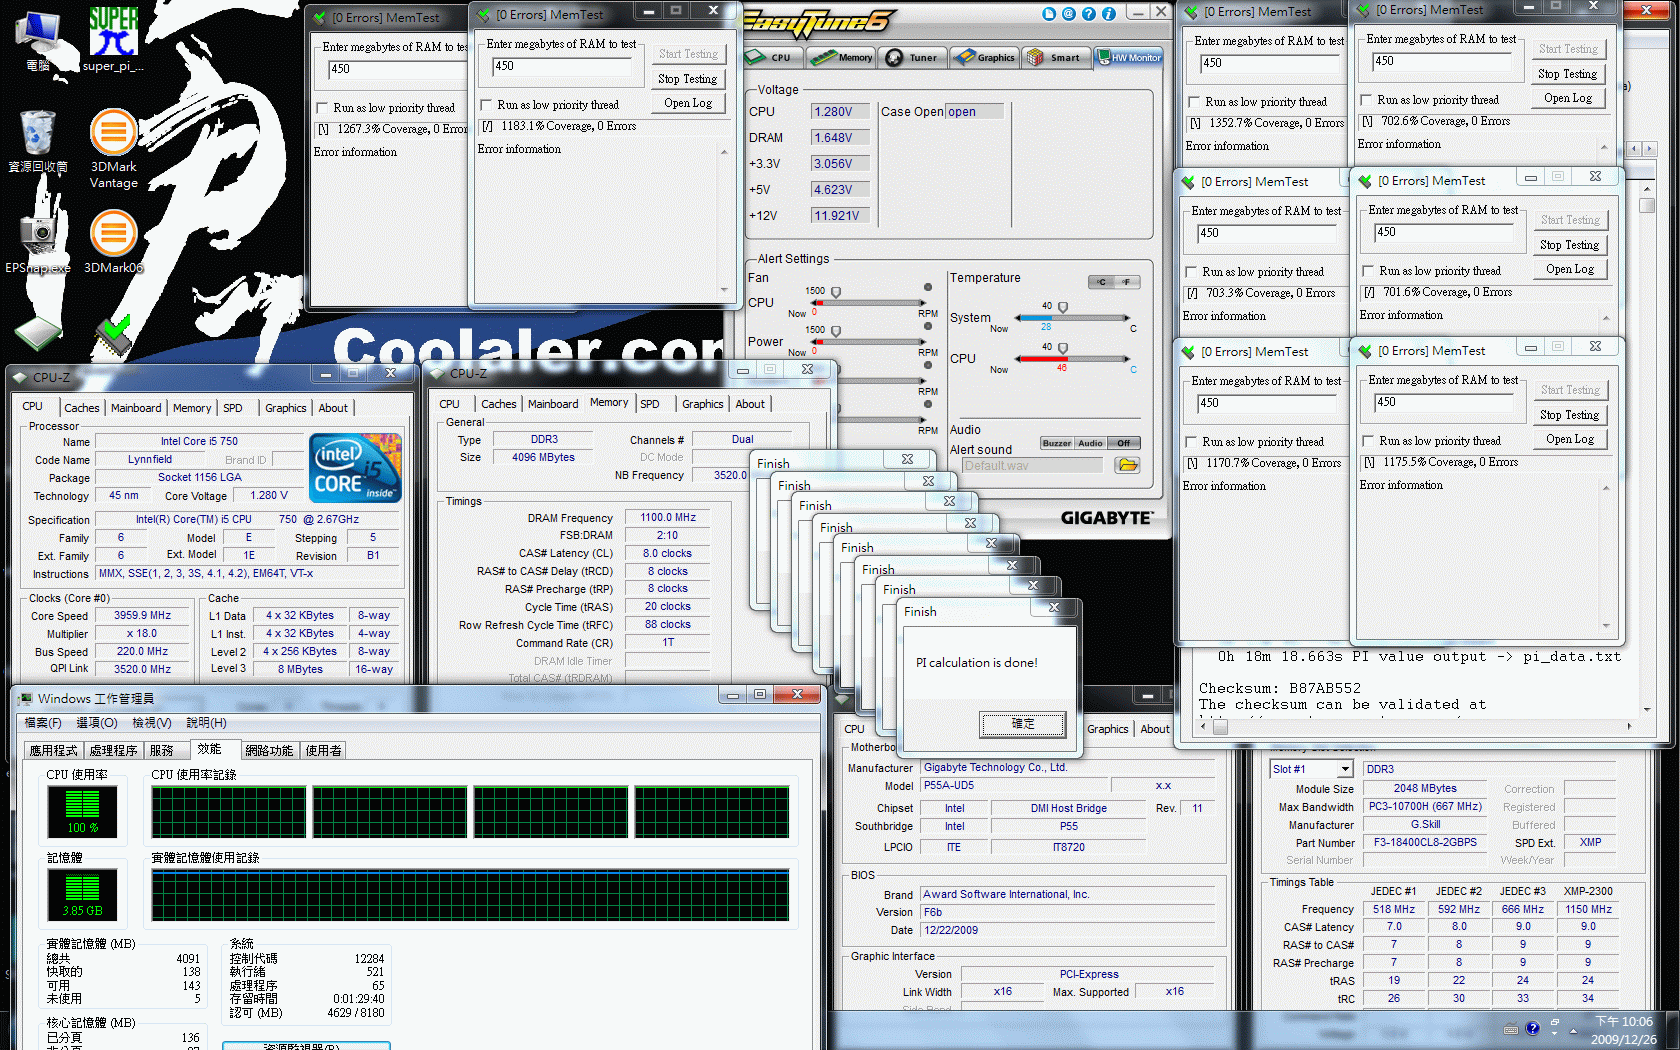Viewport: 1680px width, 1050px height.
Task: Show hidden icons arrow in system tray
Action: (x=1574, y=1030)
